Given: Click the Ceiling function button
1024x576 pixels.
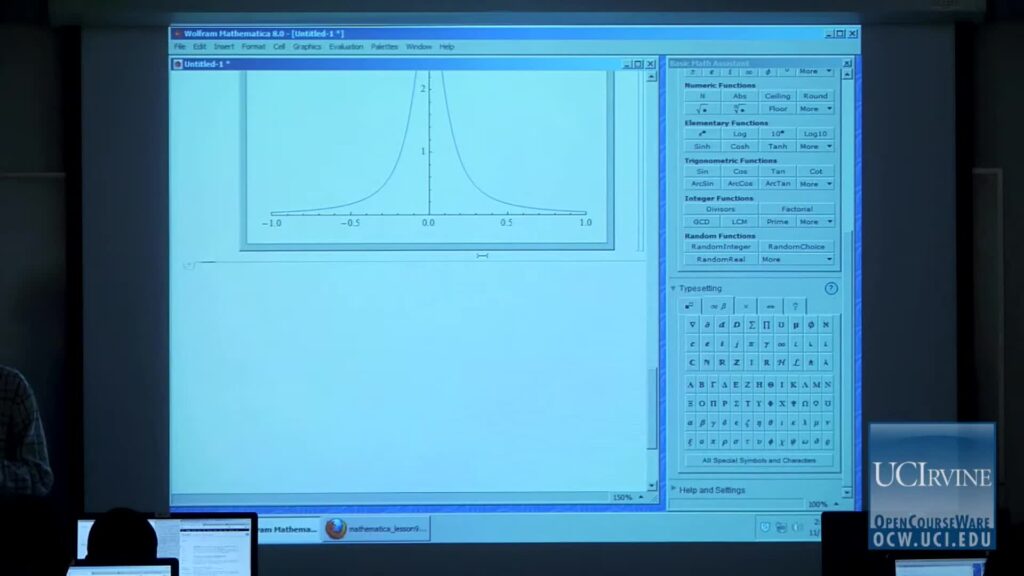Looking at the screenshot, I should [777, 96].
